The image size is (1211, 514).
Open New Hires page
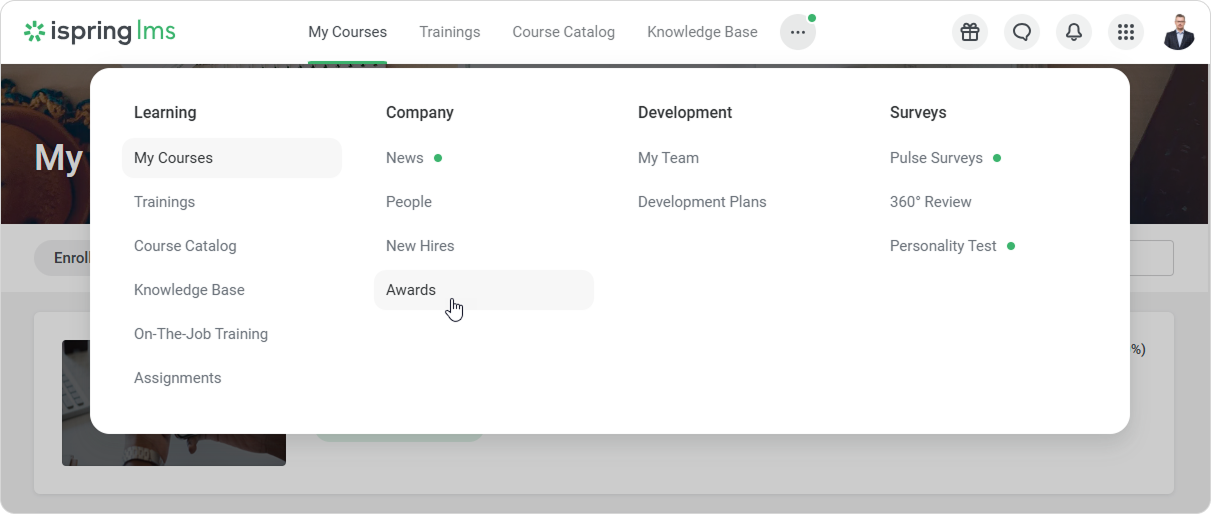tap(420, 246)
